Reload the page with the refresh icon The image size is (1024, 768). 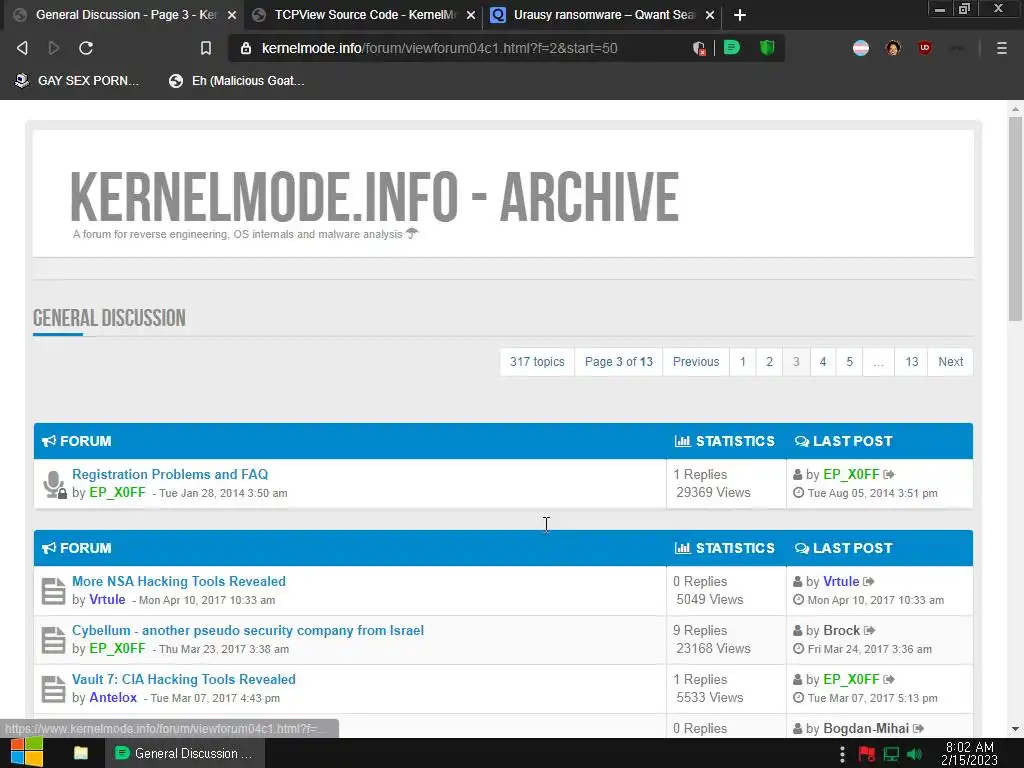[86, 48]
